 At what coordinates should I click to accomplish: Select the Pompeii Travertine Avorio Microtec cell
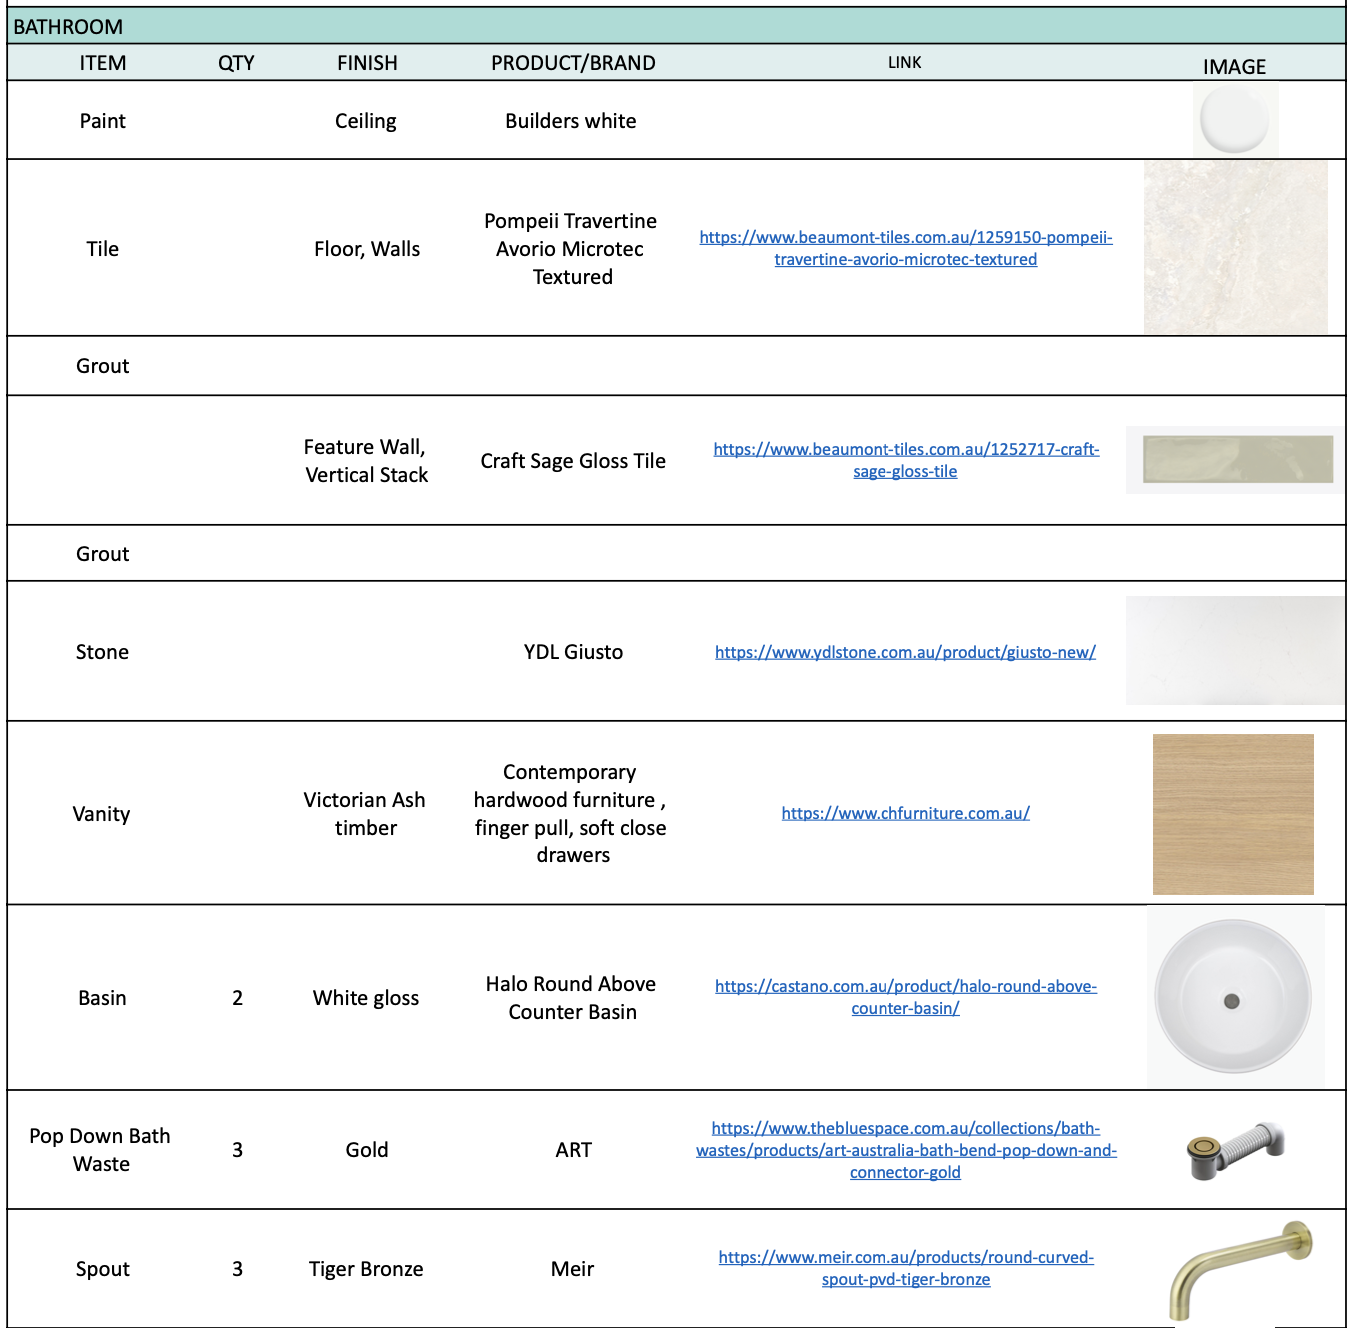click(x=571, y=249)
